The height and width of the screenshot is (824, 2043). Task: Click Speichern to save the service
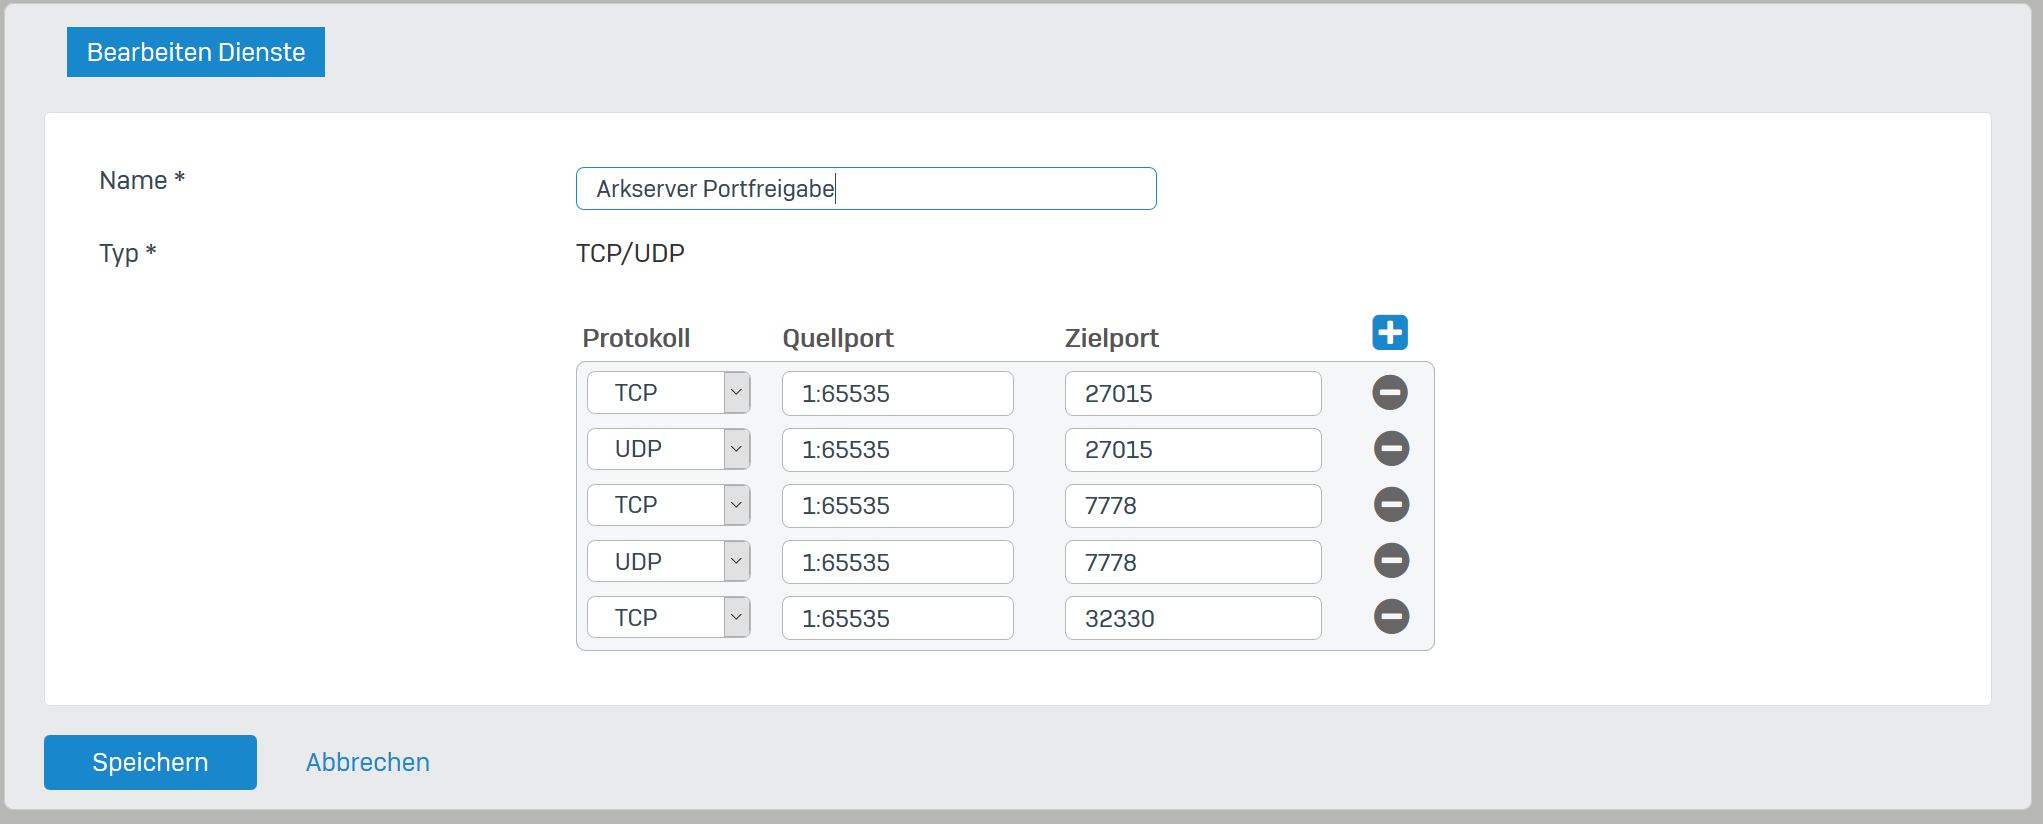click(x=150, y=762)
